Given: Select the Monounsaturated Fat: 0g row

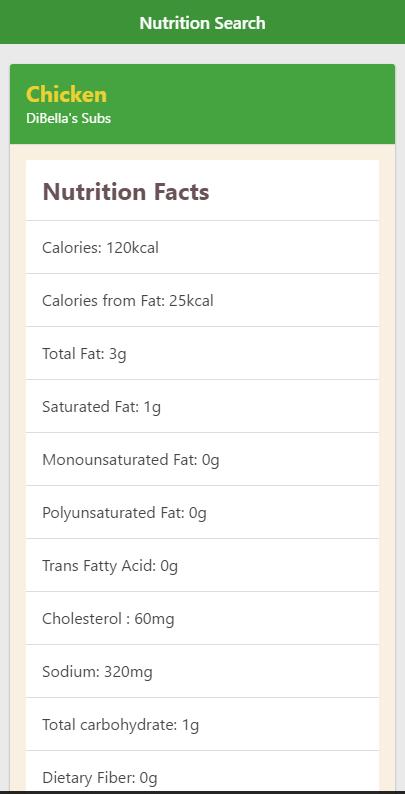Looking at the screenshot, I should click(202, 459).
